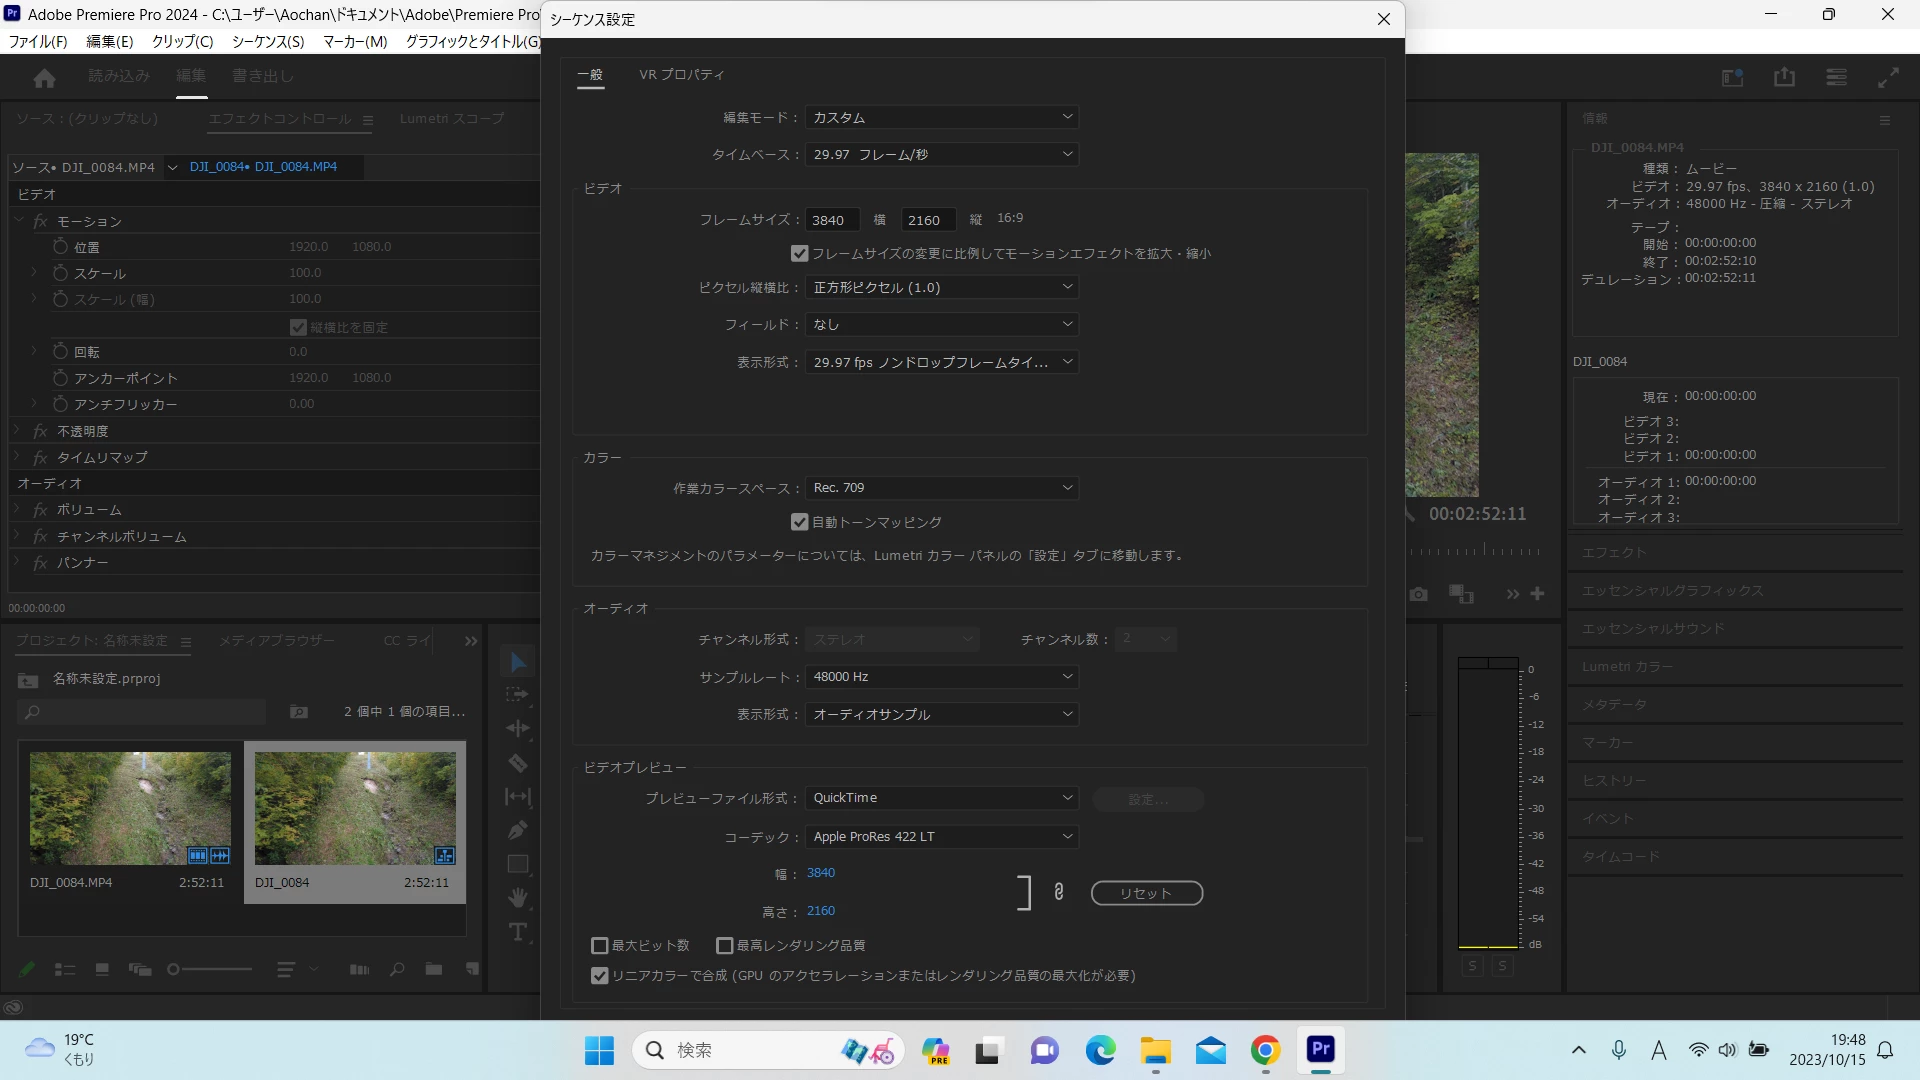
Task: Select the Selection tool arrow
Action: tap(517, 662)
